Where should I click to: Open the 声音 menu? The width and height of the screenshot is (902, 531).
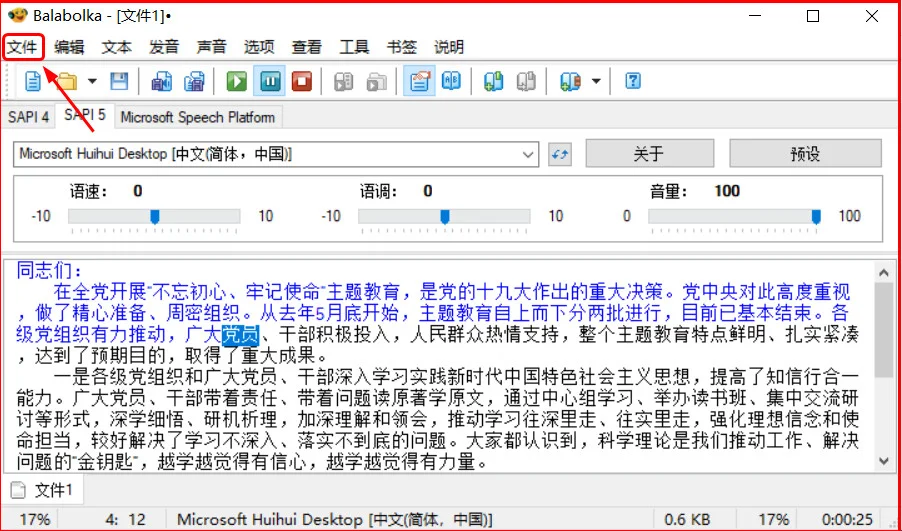tap(211, 47)
